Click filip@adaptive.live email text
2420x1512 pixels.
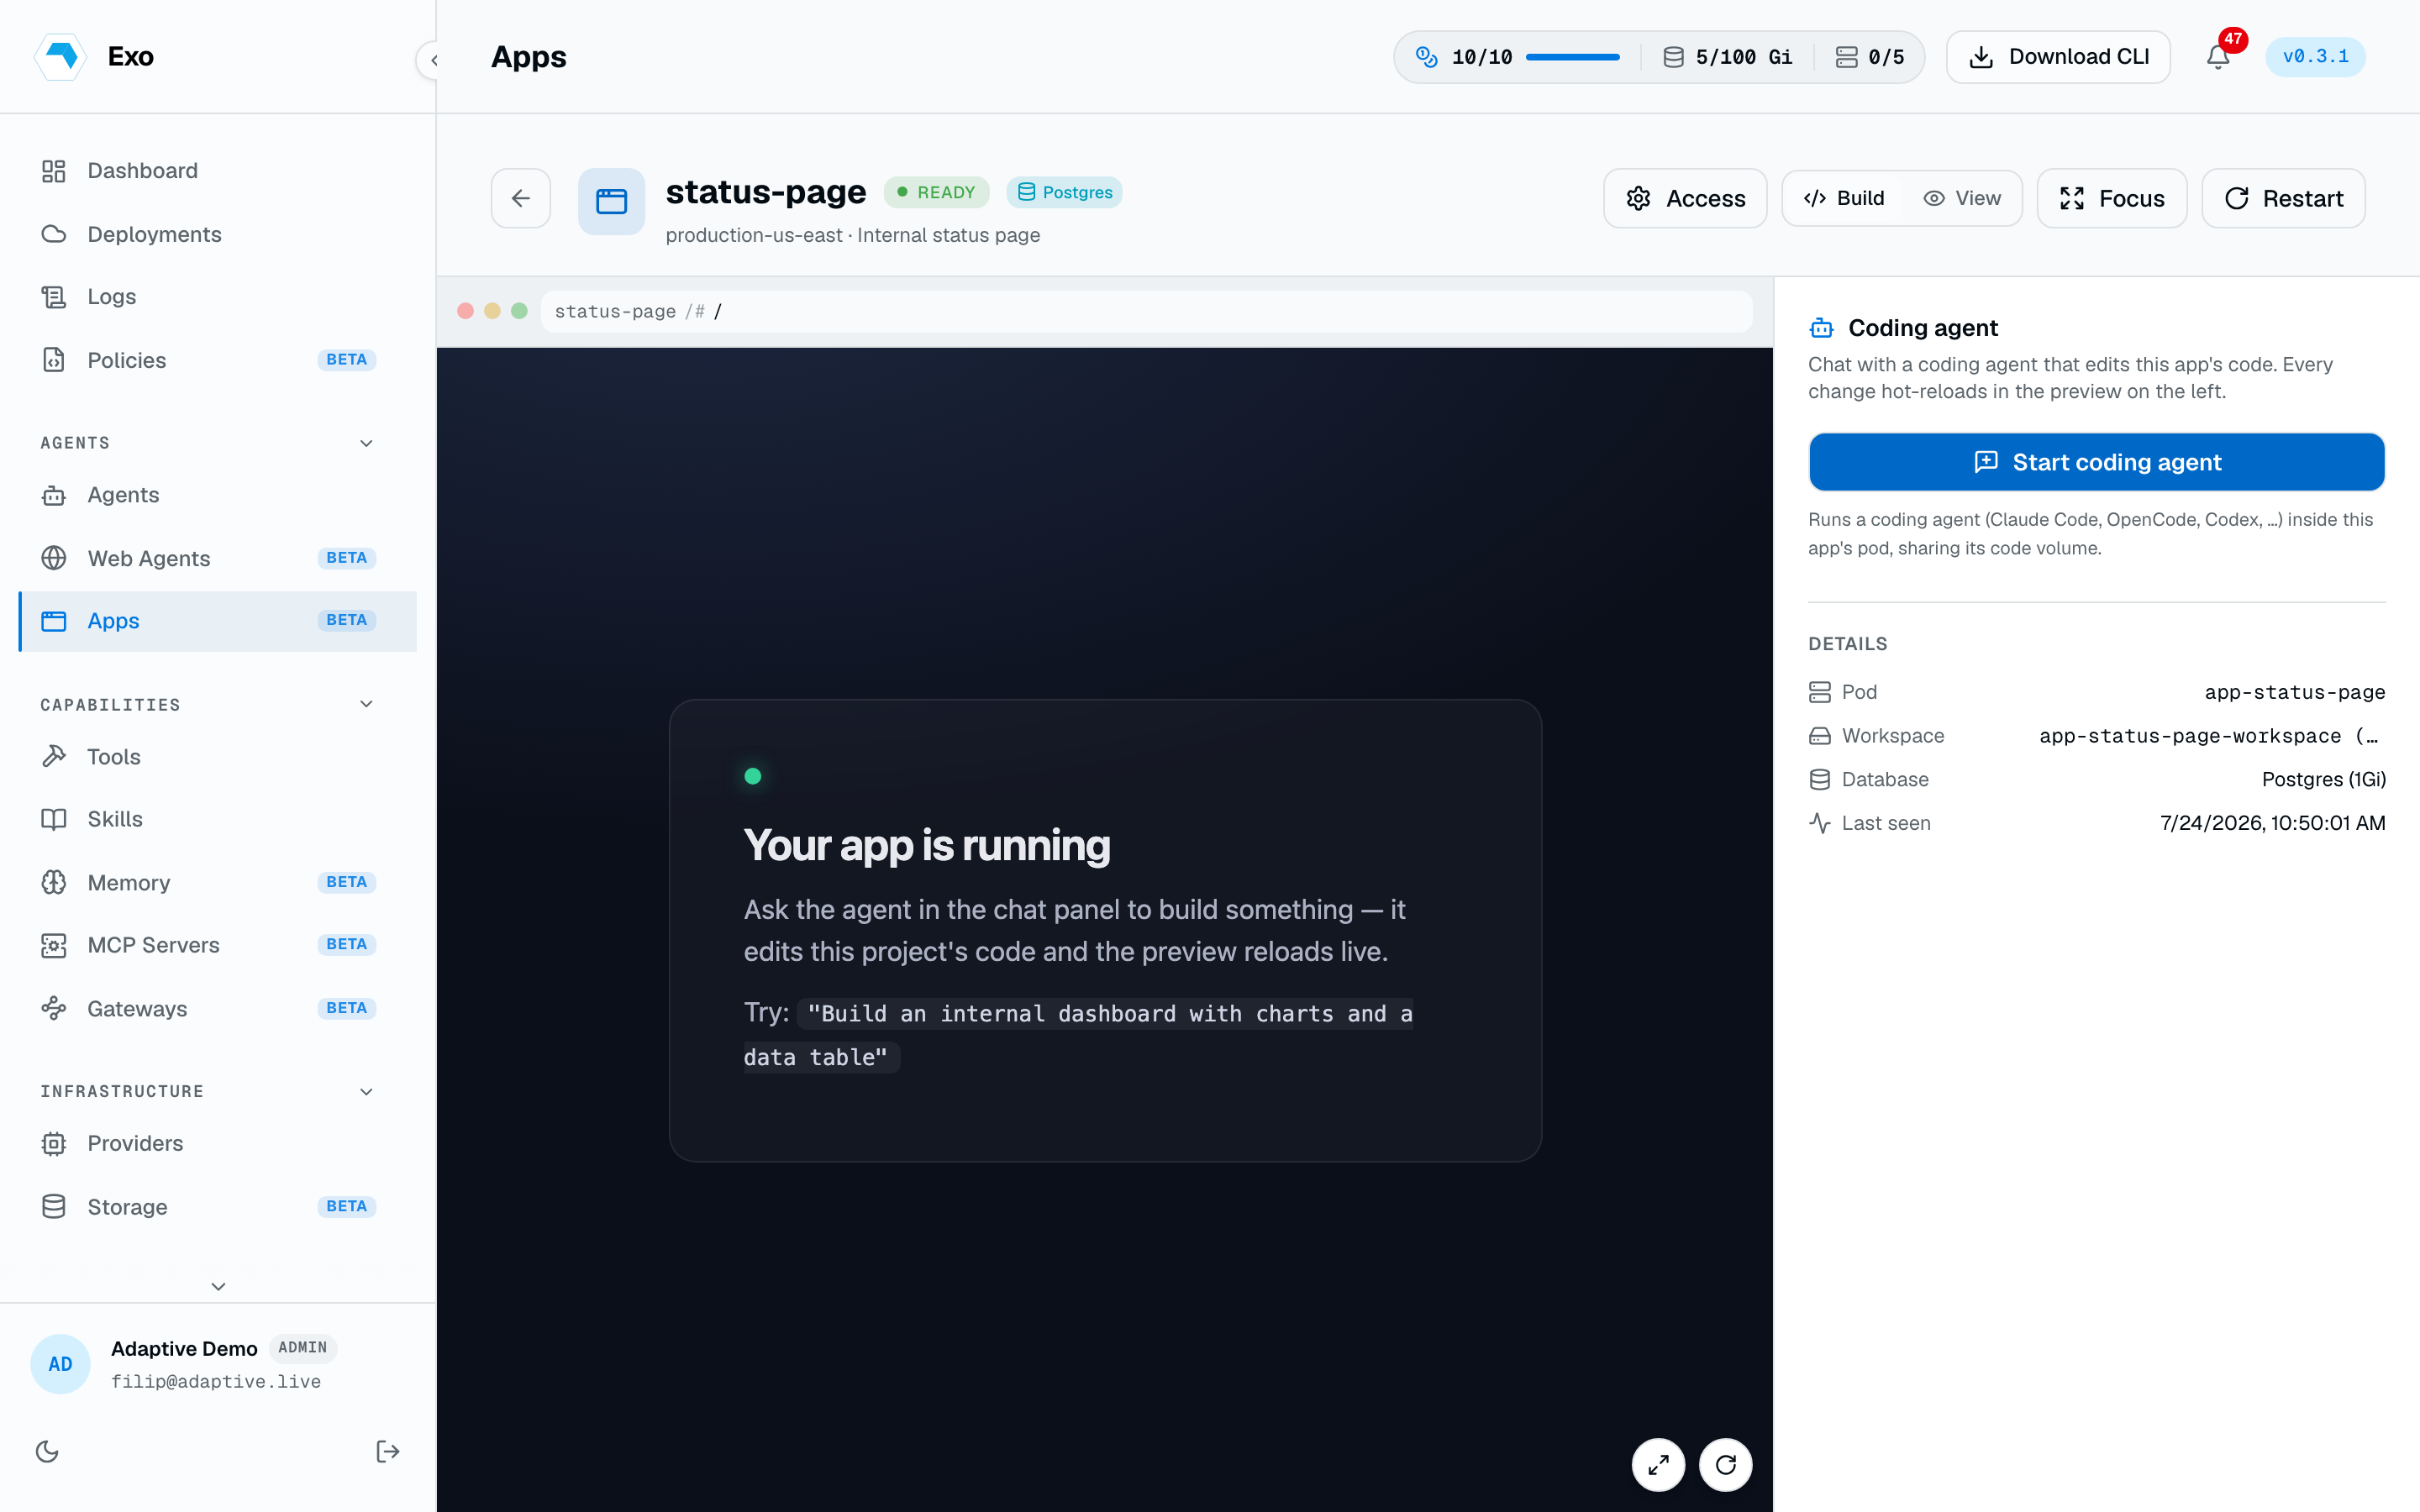[x=216, y=1381]
